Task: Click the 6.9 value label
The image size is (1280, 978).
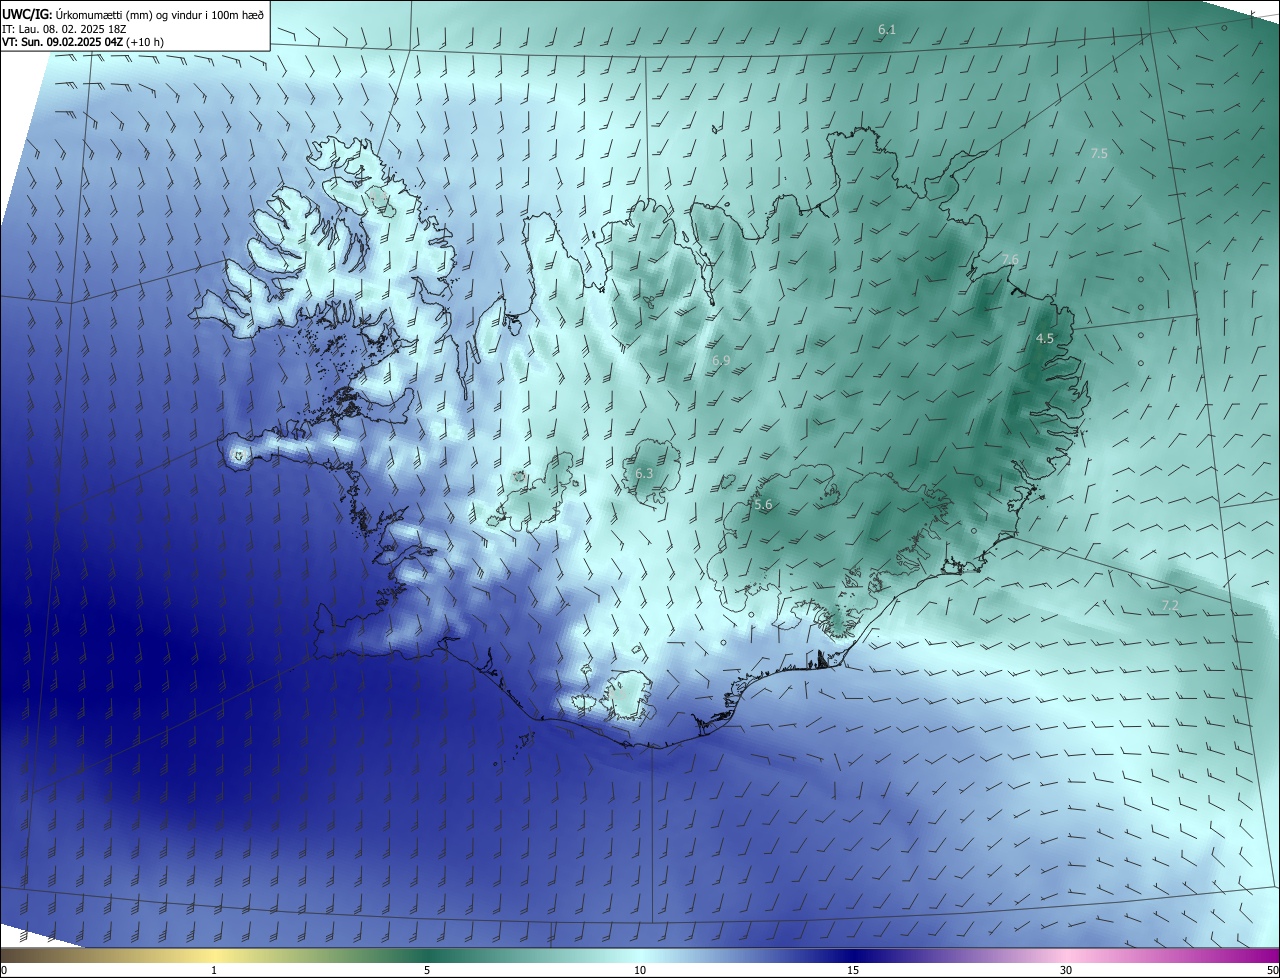Action: point(721,360)
